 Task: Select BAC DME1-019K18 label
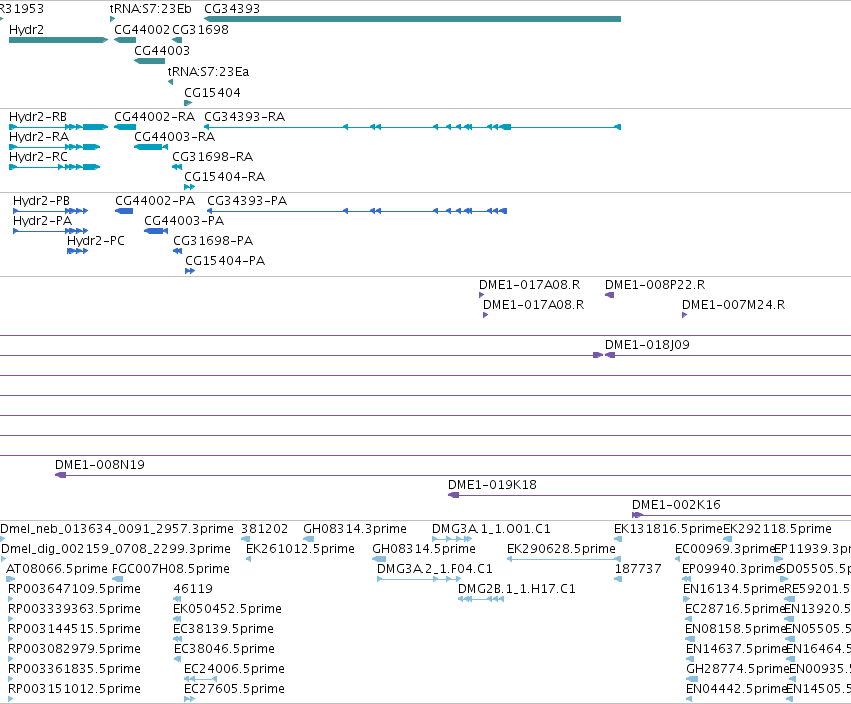[x=492, y=485]
